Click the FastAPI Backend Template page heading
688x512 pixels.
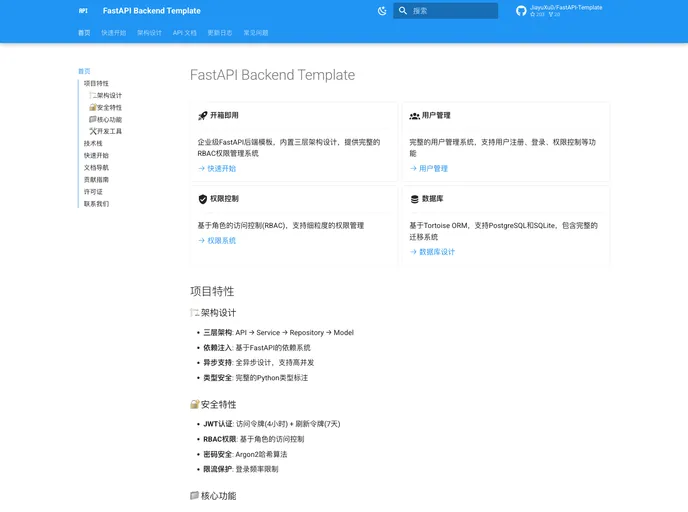coord(272,75)
